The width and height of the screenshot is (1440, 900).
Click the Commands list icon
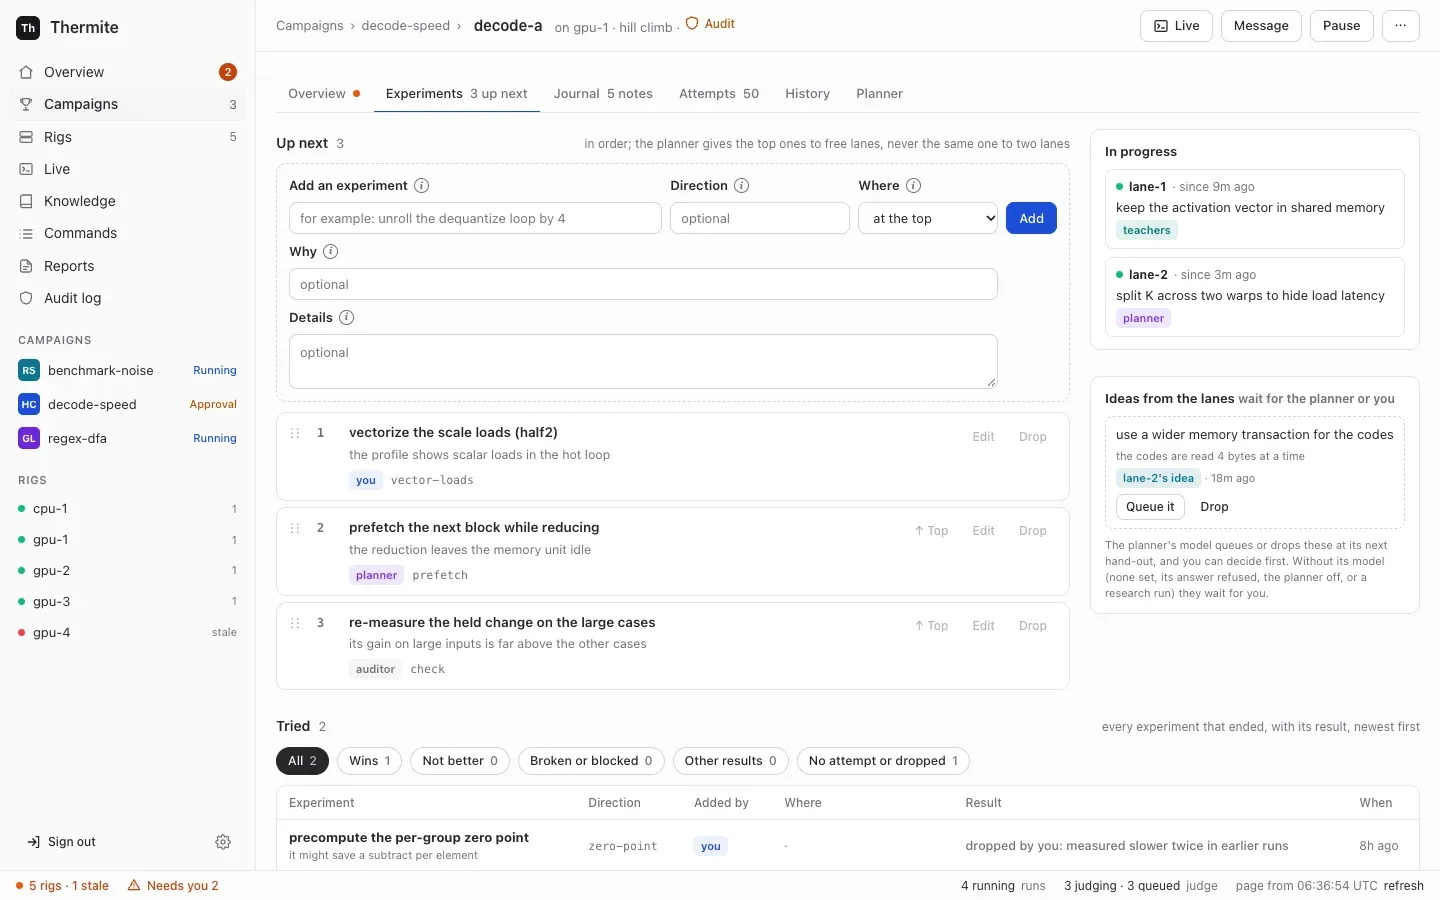point(26,233)
